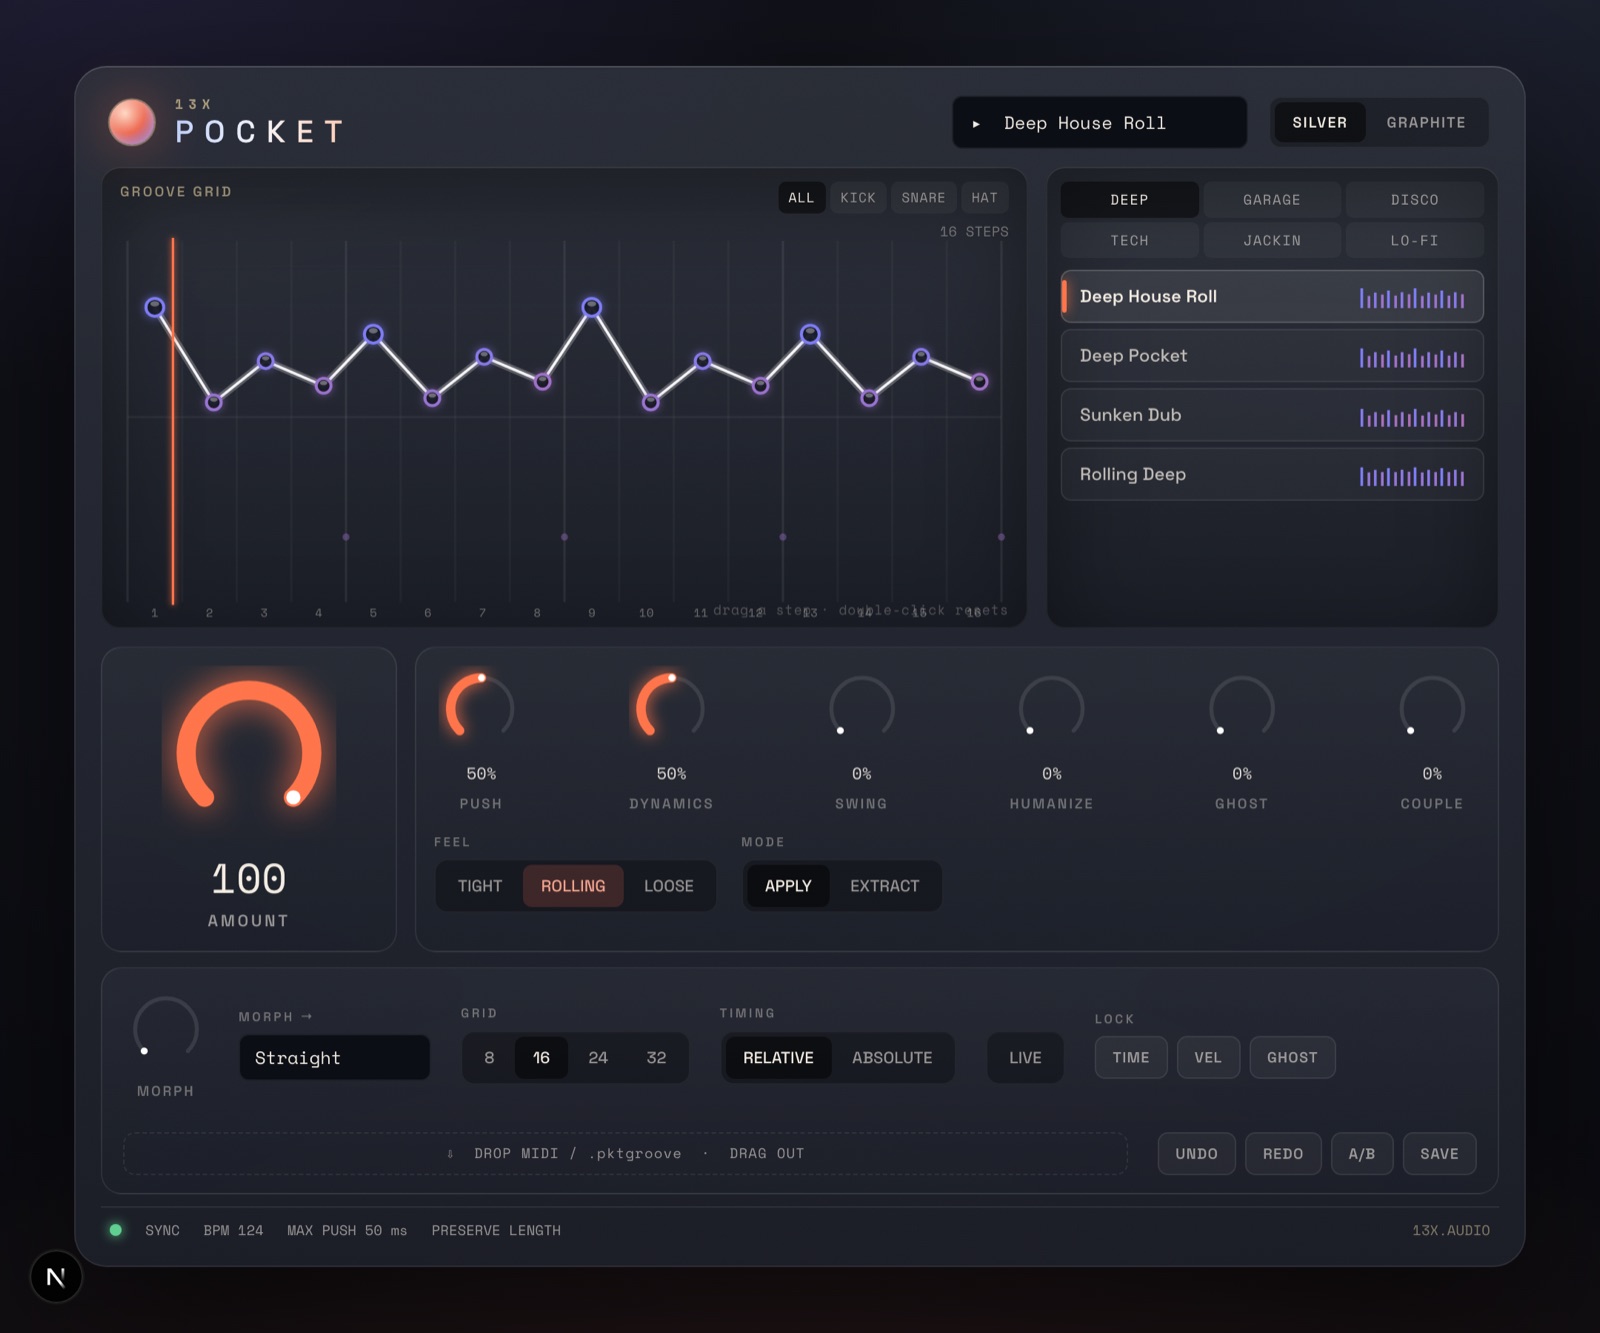Open the Lo-Fi preset category

[x=1414, y=241]
